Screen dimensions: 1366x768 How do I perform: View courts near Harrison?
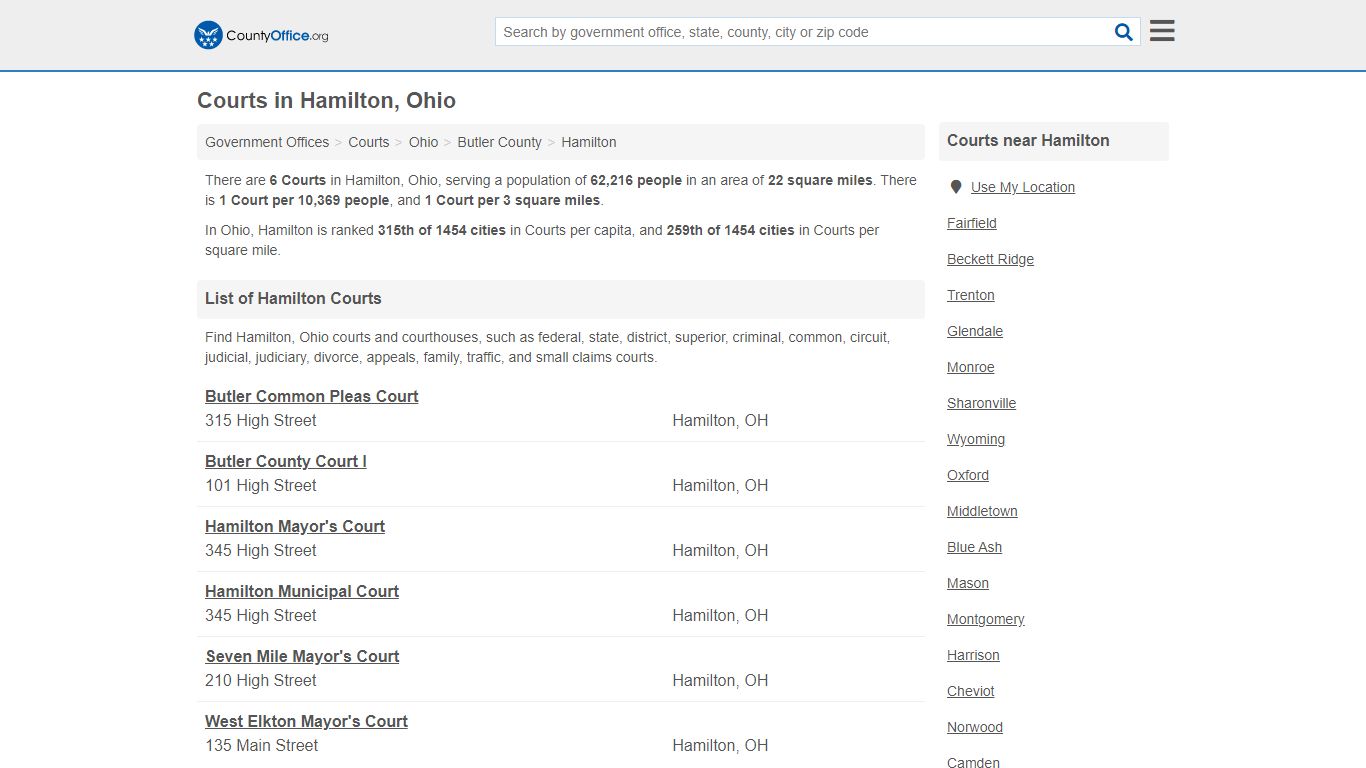click(x=973, y=655)
